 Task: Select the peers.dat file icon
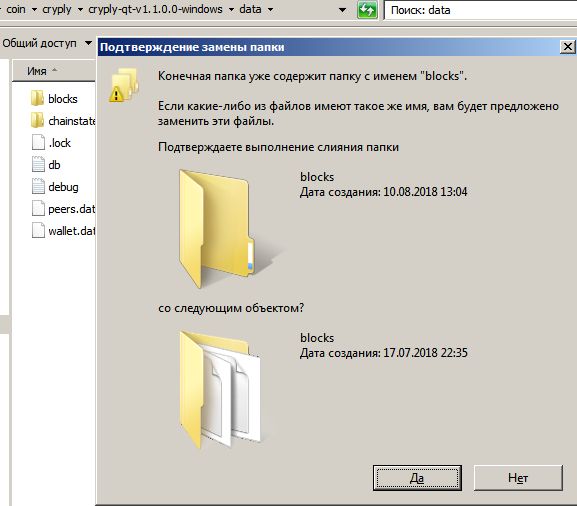pos(38,209)
